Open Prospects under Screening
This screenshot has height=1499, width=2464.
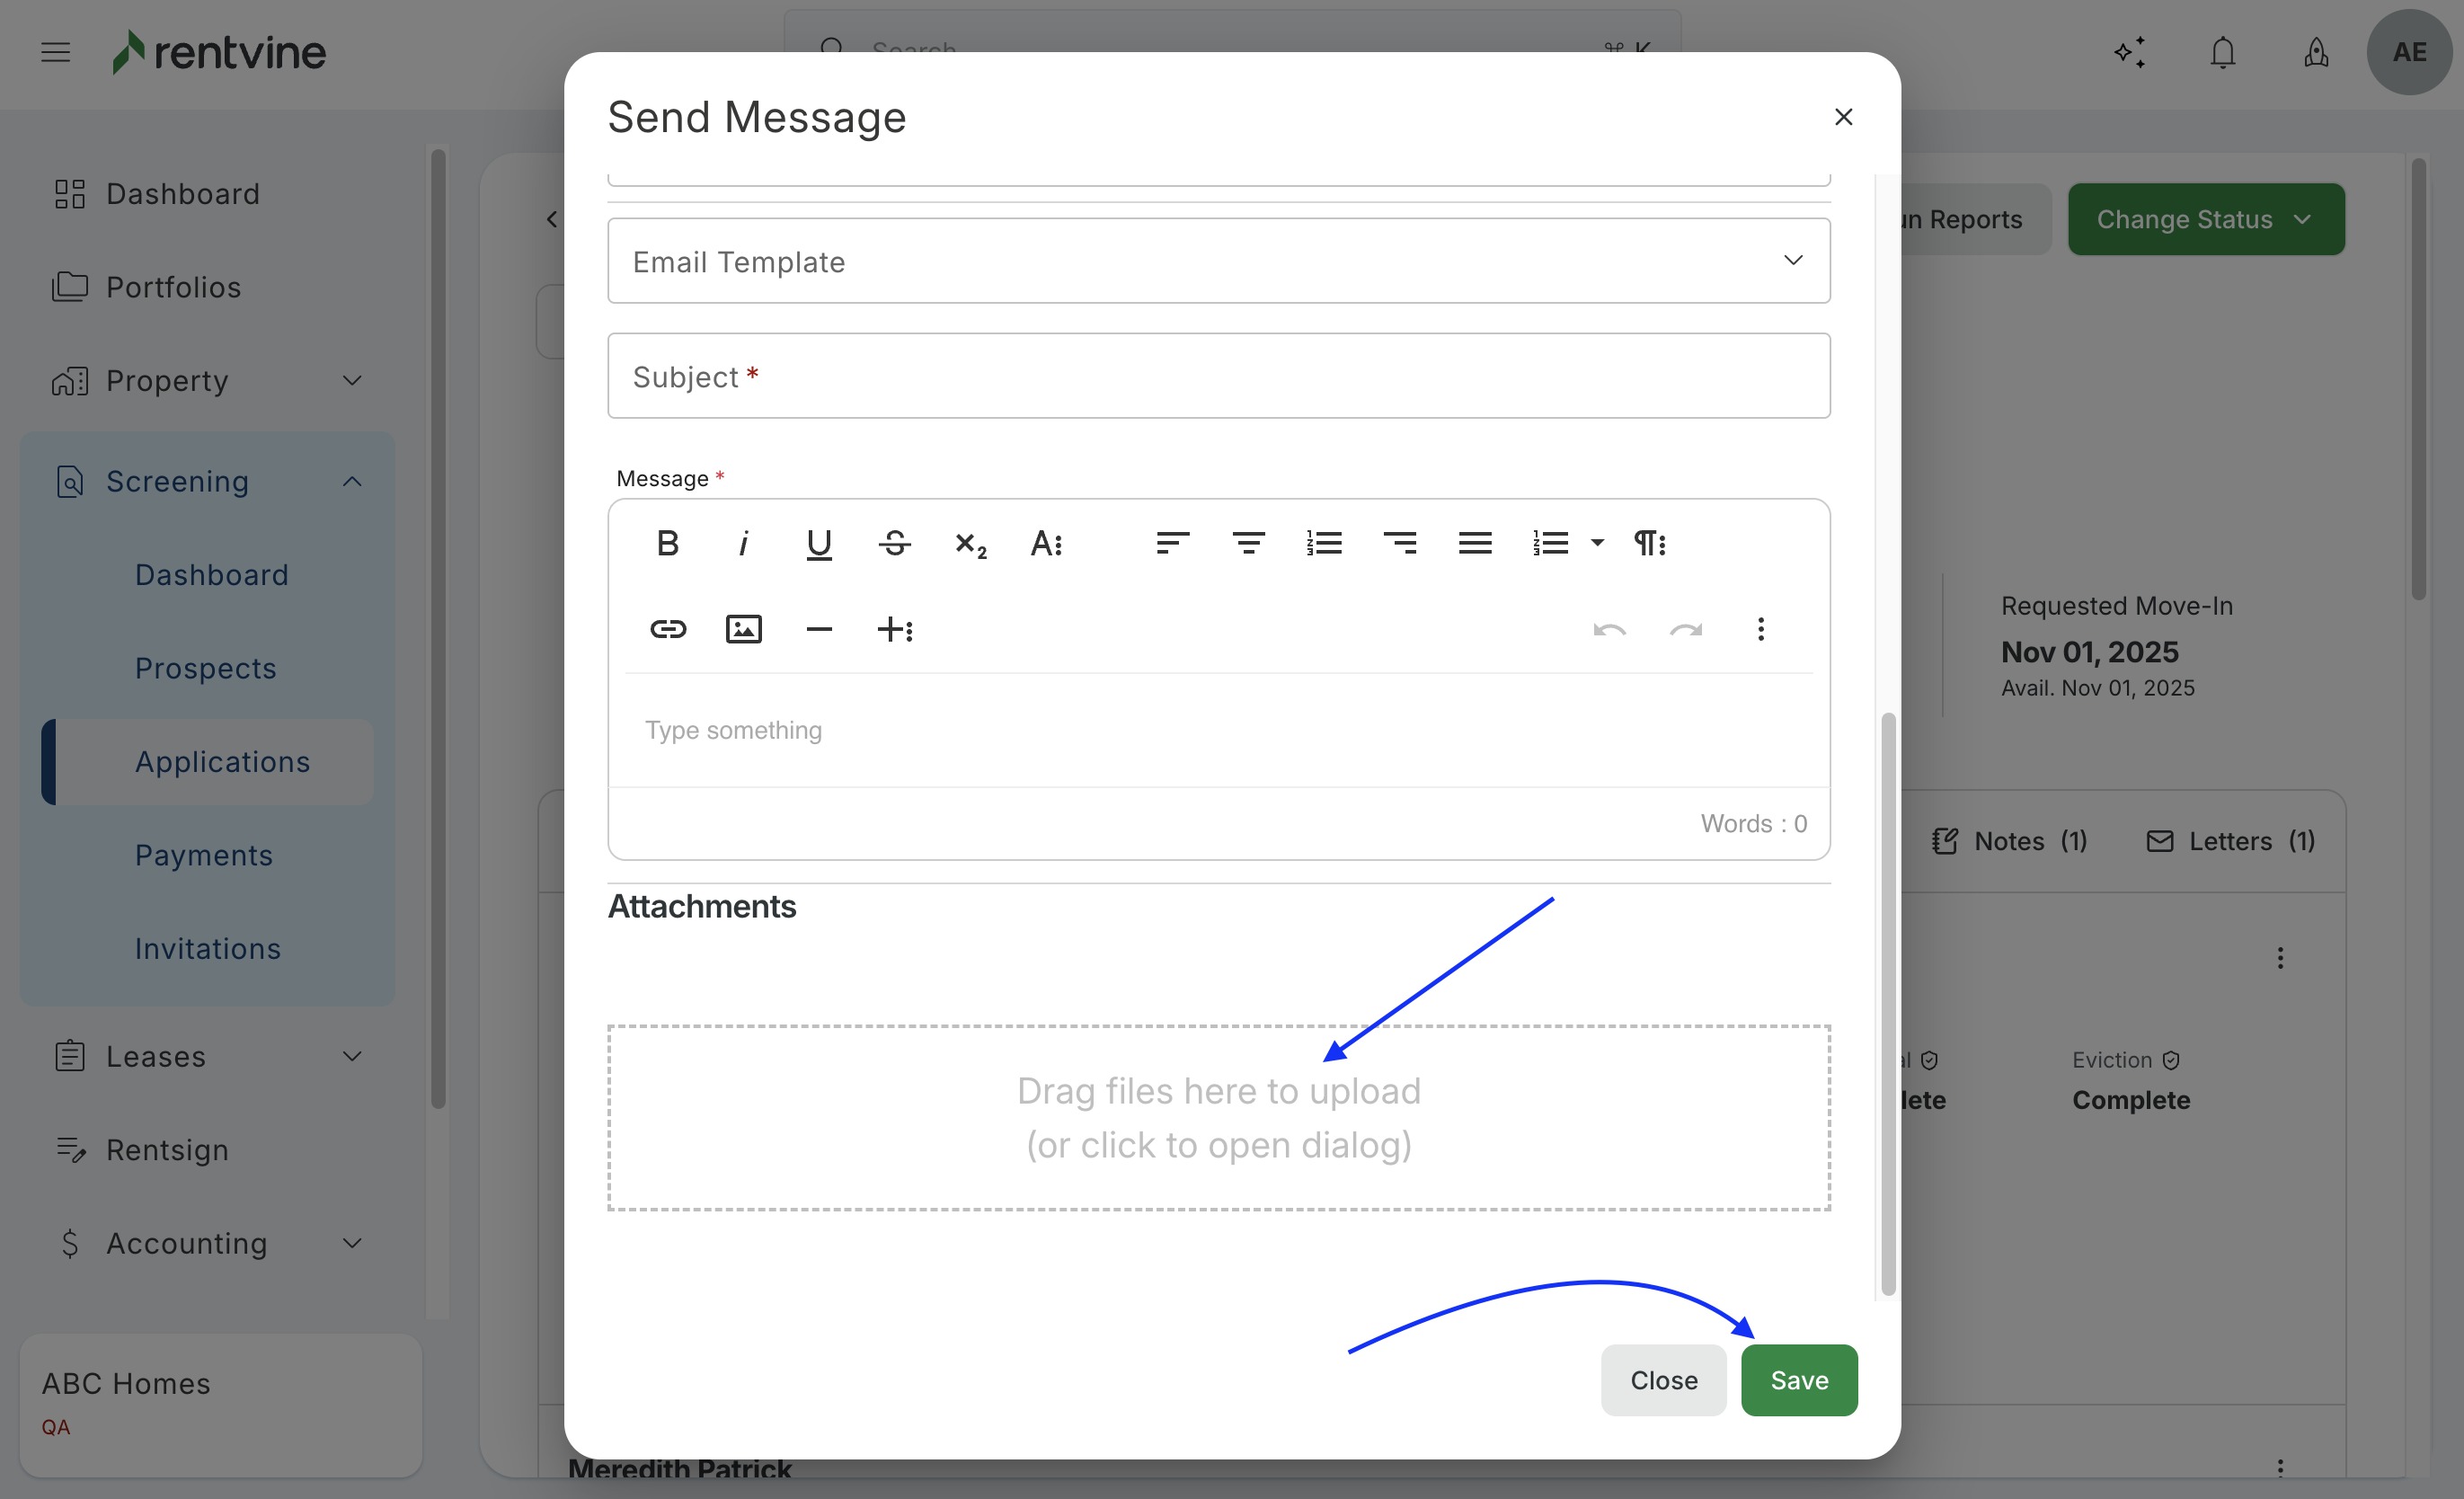click(206, 668)
